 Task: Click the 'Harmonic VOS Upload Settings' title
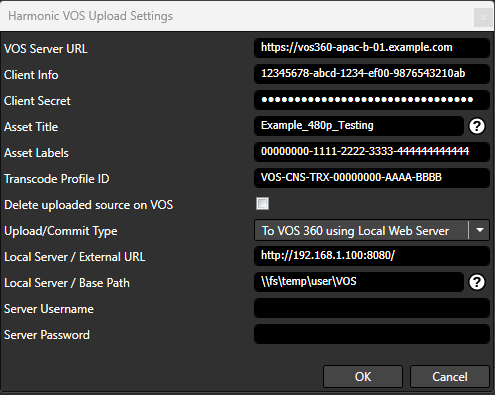point(91,16)
